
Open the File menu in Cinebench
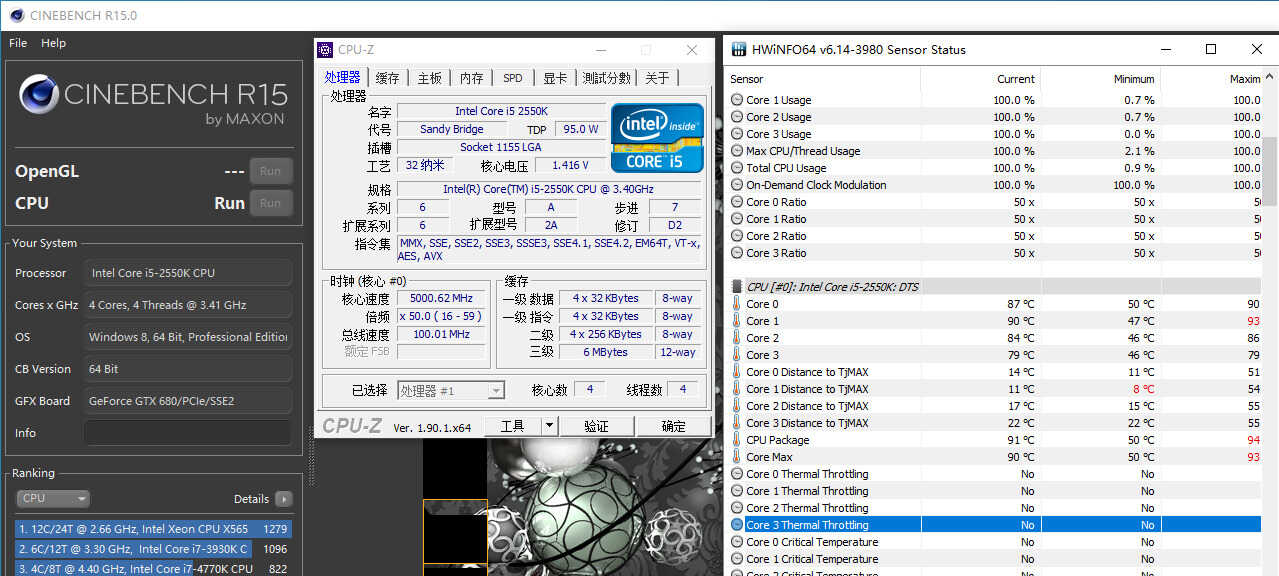click(x=18, y=43)
